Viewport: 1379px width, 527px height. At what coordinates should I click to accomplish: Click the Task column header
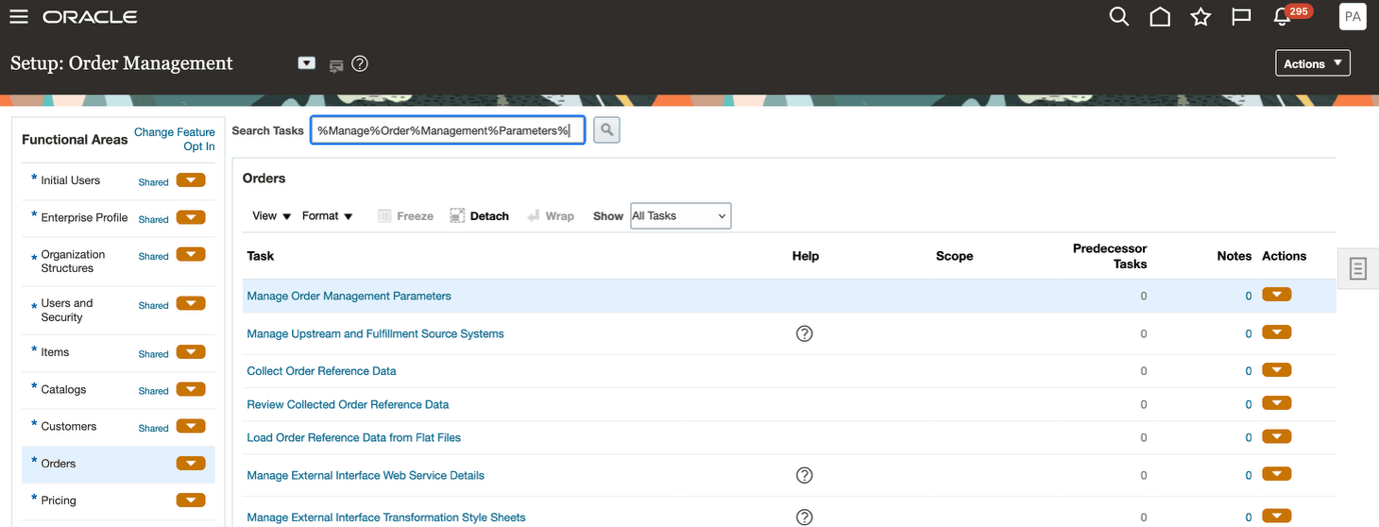tap(261, 256)
